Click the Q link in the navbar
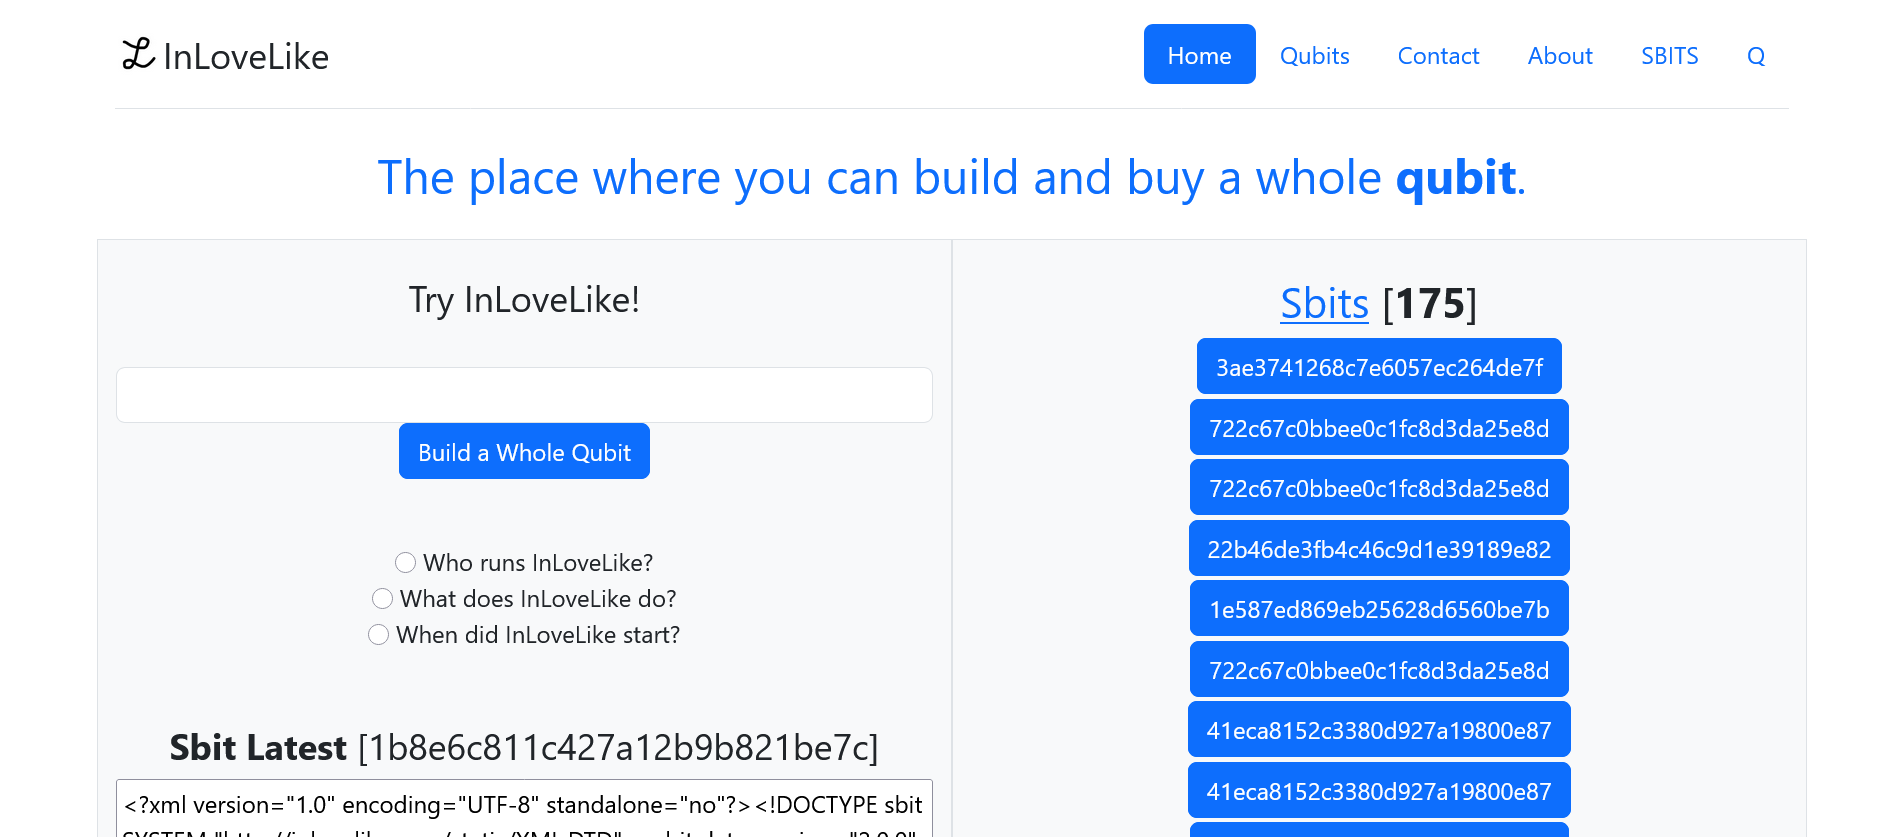This screenshot has height=837, width=1903. click(1756, 55)
